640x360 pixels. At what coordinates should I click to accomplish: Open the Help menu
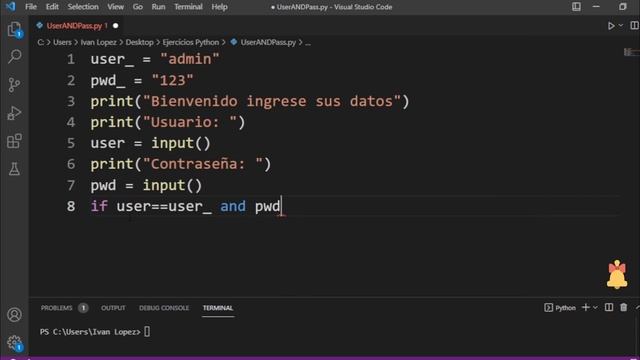click(x=219, y=7)
